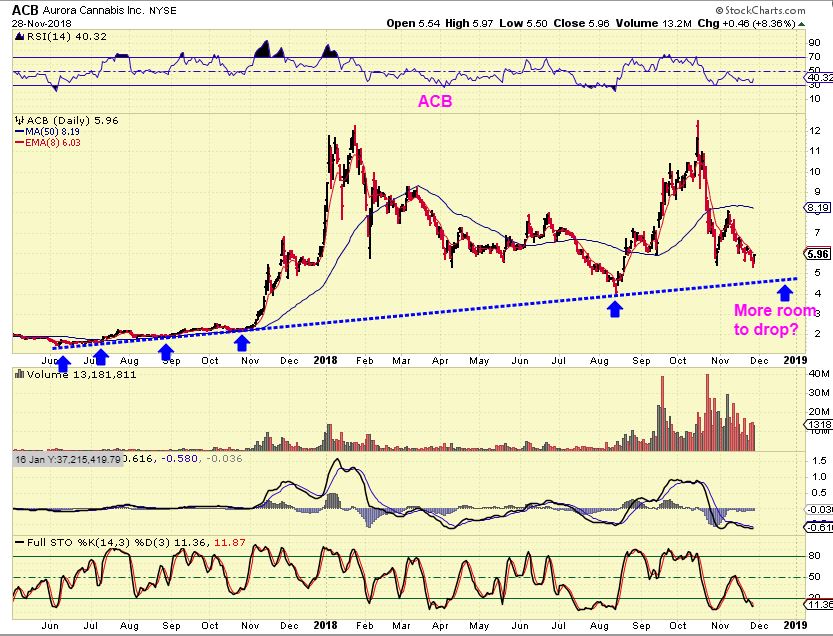This screenshot has width=833, height=636.
Task: Click the MA(50) blue legend line sample
Action: (x=20, y=132)
